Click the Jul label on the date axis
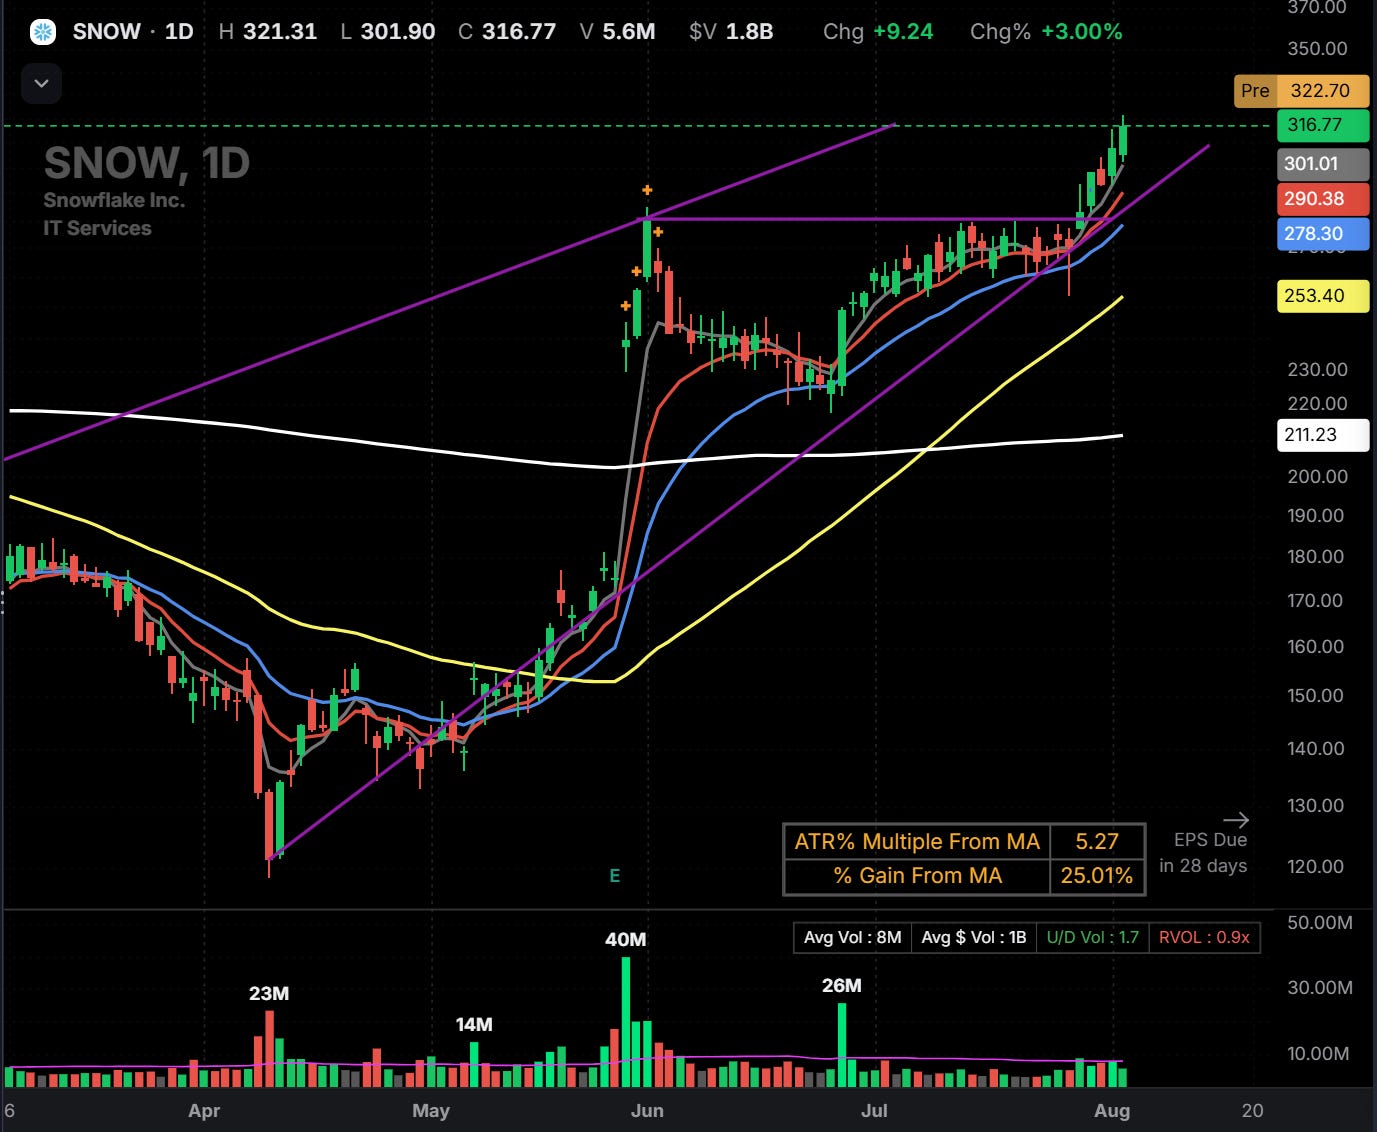The width and height of the screenshot is (1377, 1132). 875,1111
